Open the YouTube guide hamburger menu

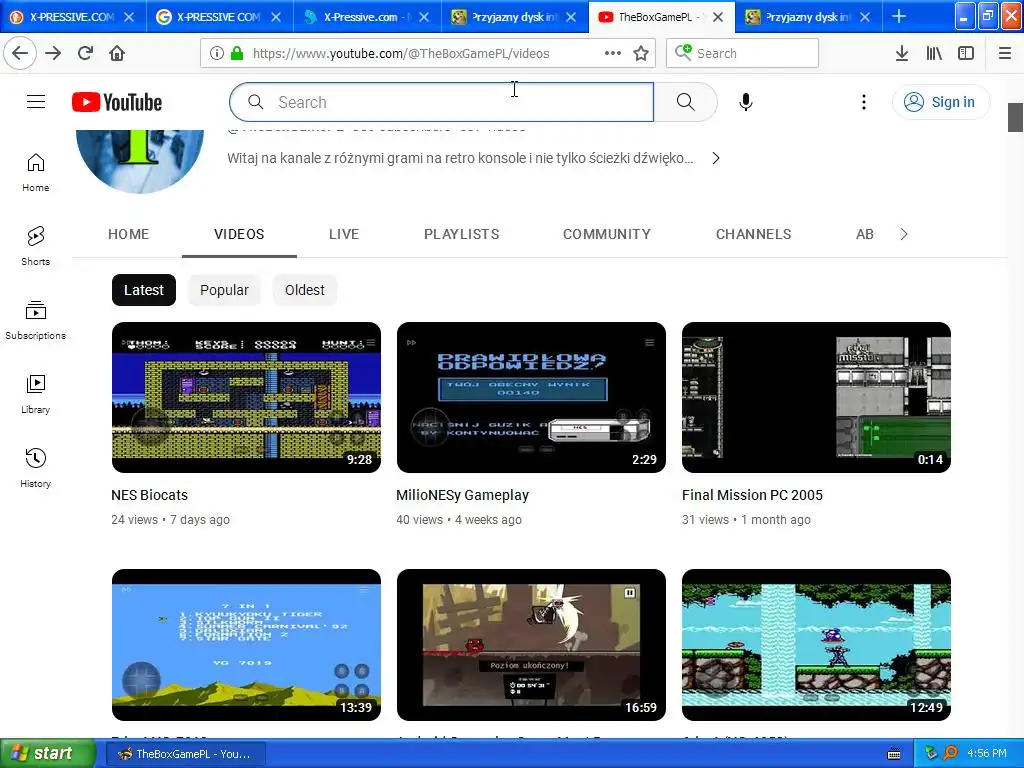36,102
